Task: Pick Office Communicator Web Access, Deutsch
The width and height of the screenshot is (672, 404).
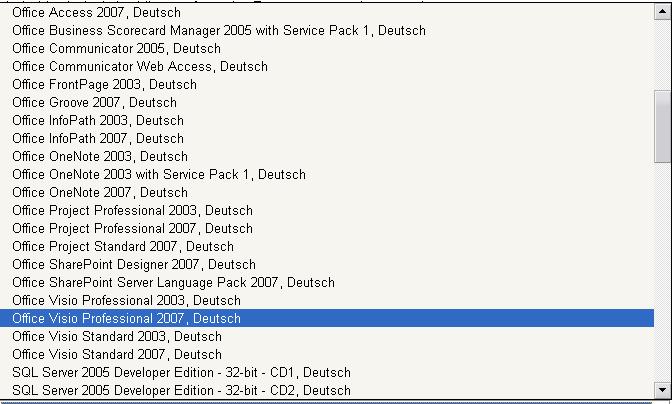Action: pos(327,66)
